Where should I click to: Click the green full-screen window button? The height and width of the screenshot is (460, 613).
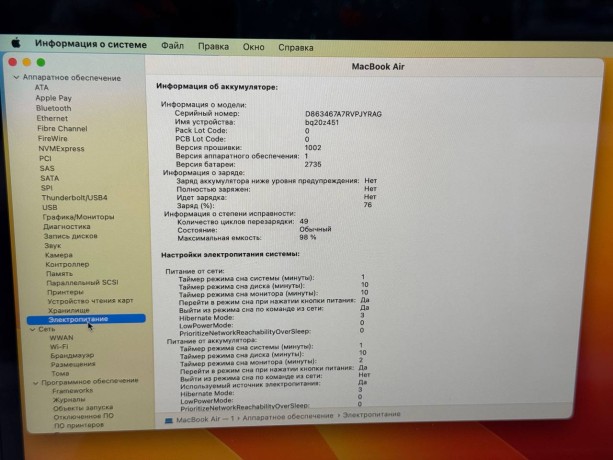click(x=41, y=62)
